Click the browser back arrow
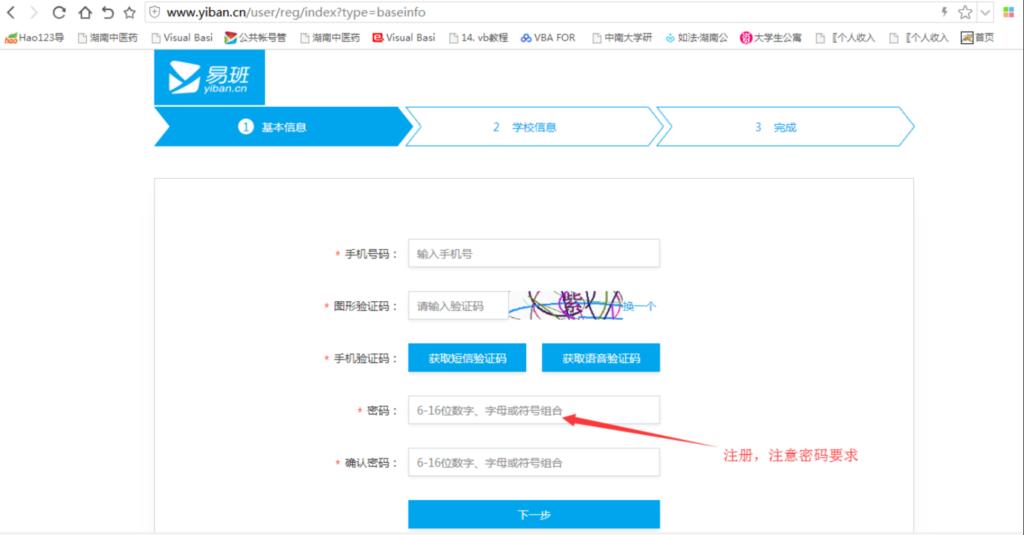 click(11, 13)
